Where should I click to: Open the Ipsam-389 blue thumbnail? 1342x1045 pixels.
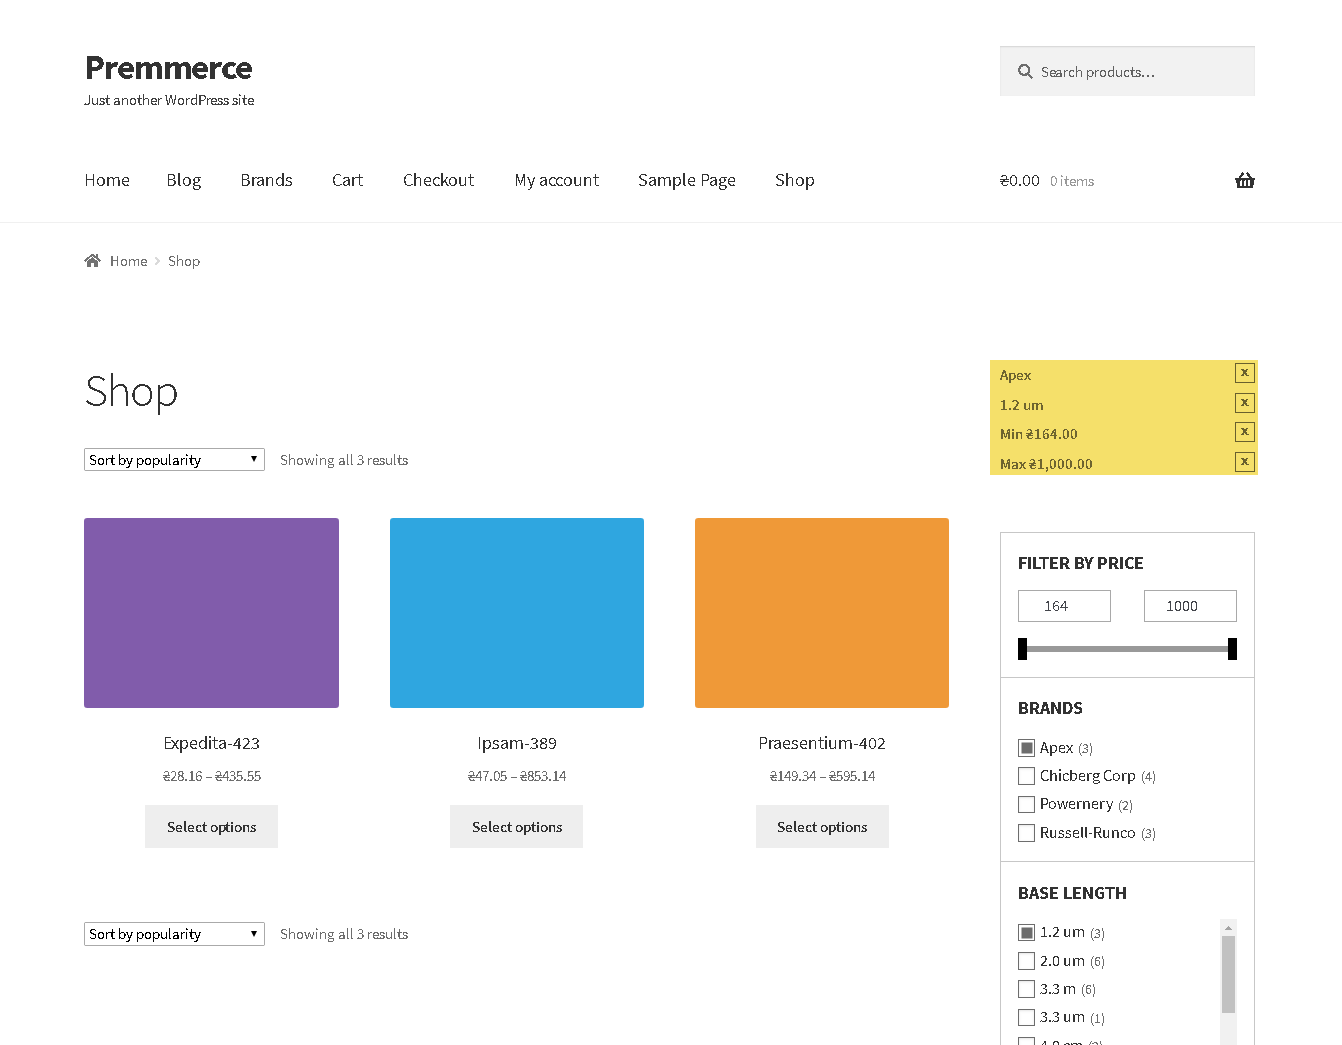pos(517,613)
